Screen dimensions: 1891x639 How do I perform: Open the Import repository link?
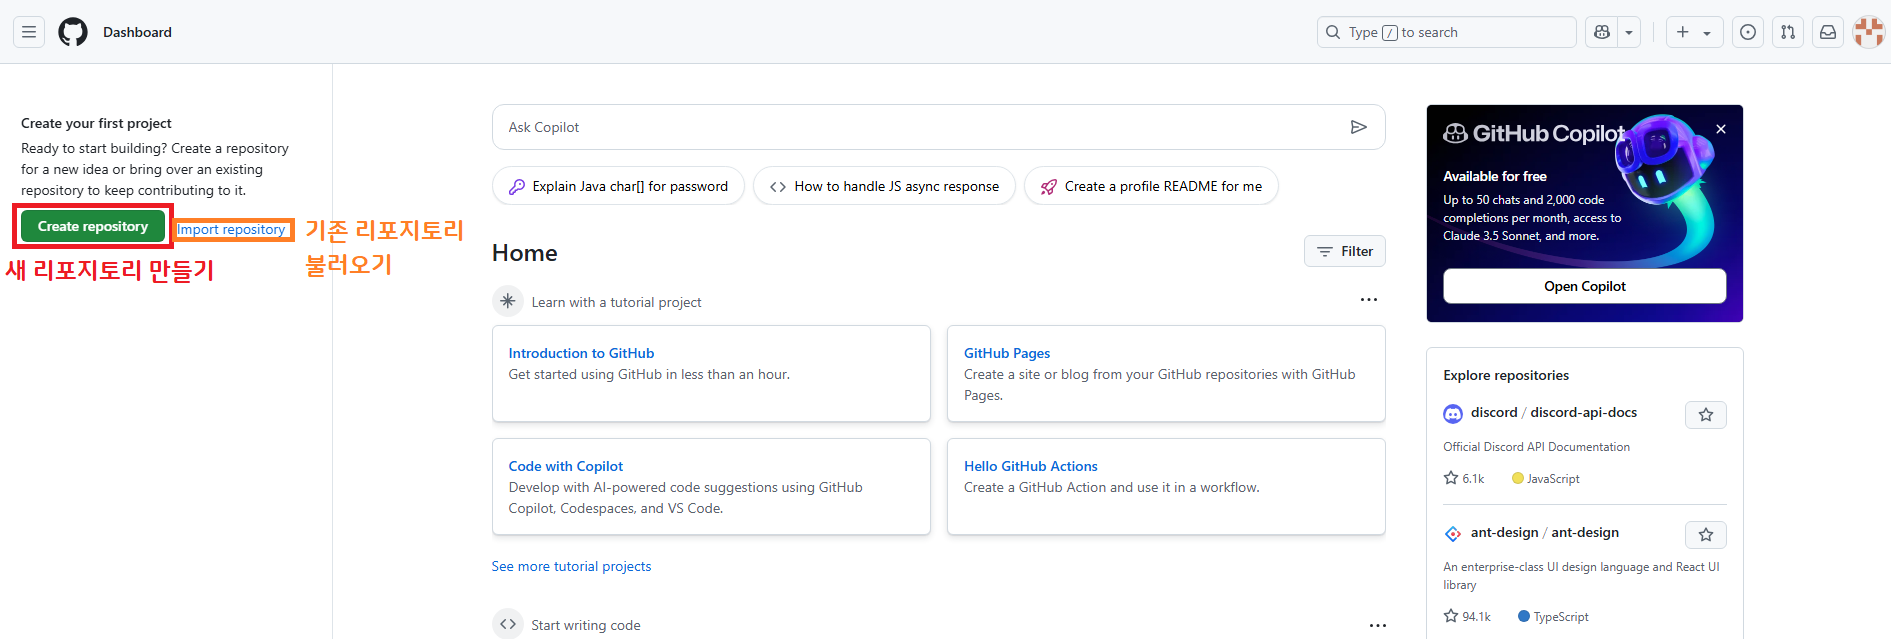[x=231, y=229]
